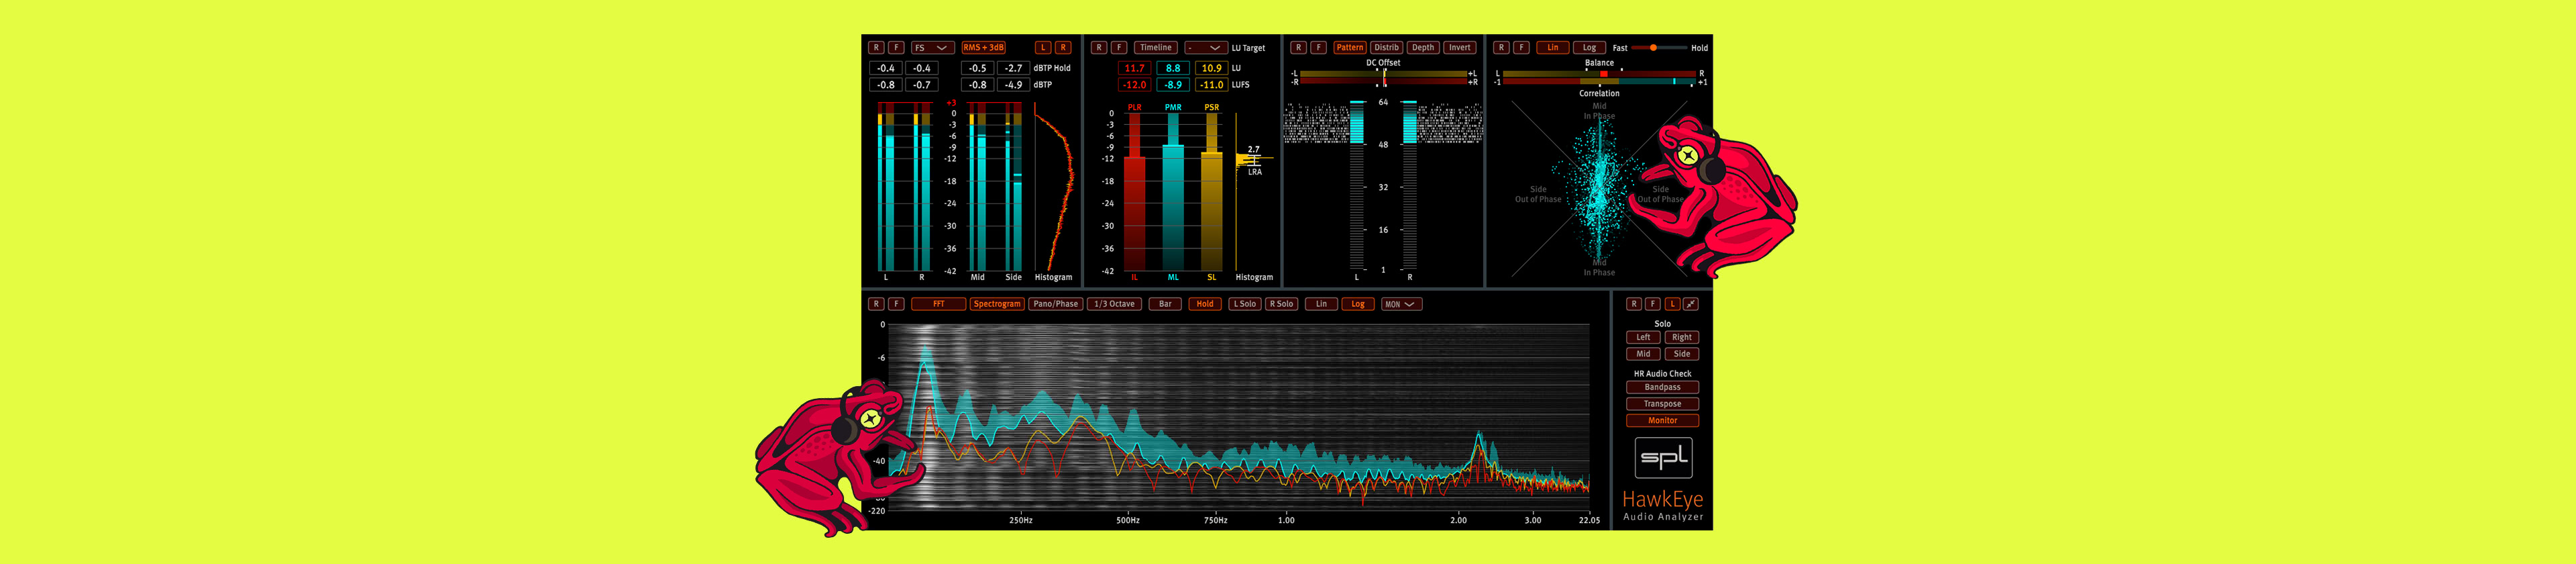Toggle the Monitor button under HR Audio Check
The height and width of the screenshot is (564, 2576).
click(x=1662, y=421)
